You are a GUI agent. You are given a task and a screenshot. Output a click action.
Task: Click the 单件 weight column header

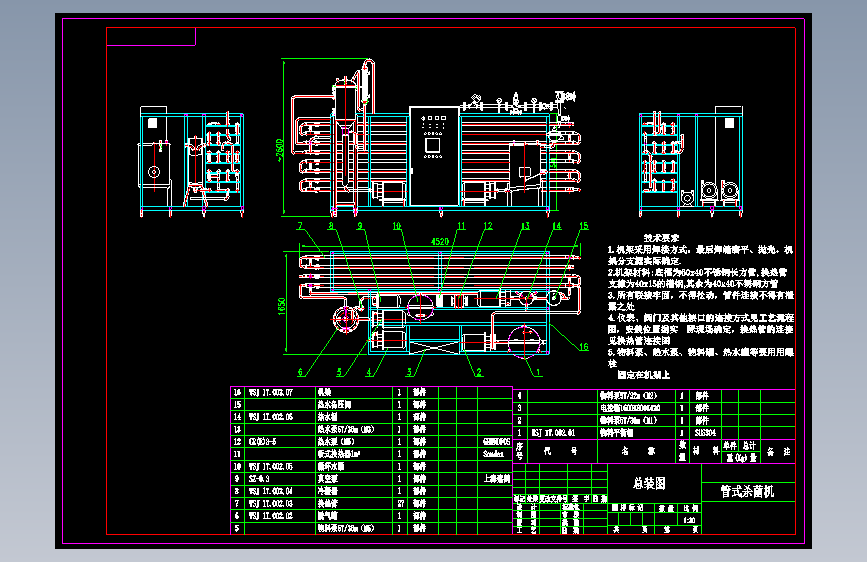click(x=730, y=445)
